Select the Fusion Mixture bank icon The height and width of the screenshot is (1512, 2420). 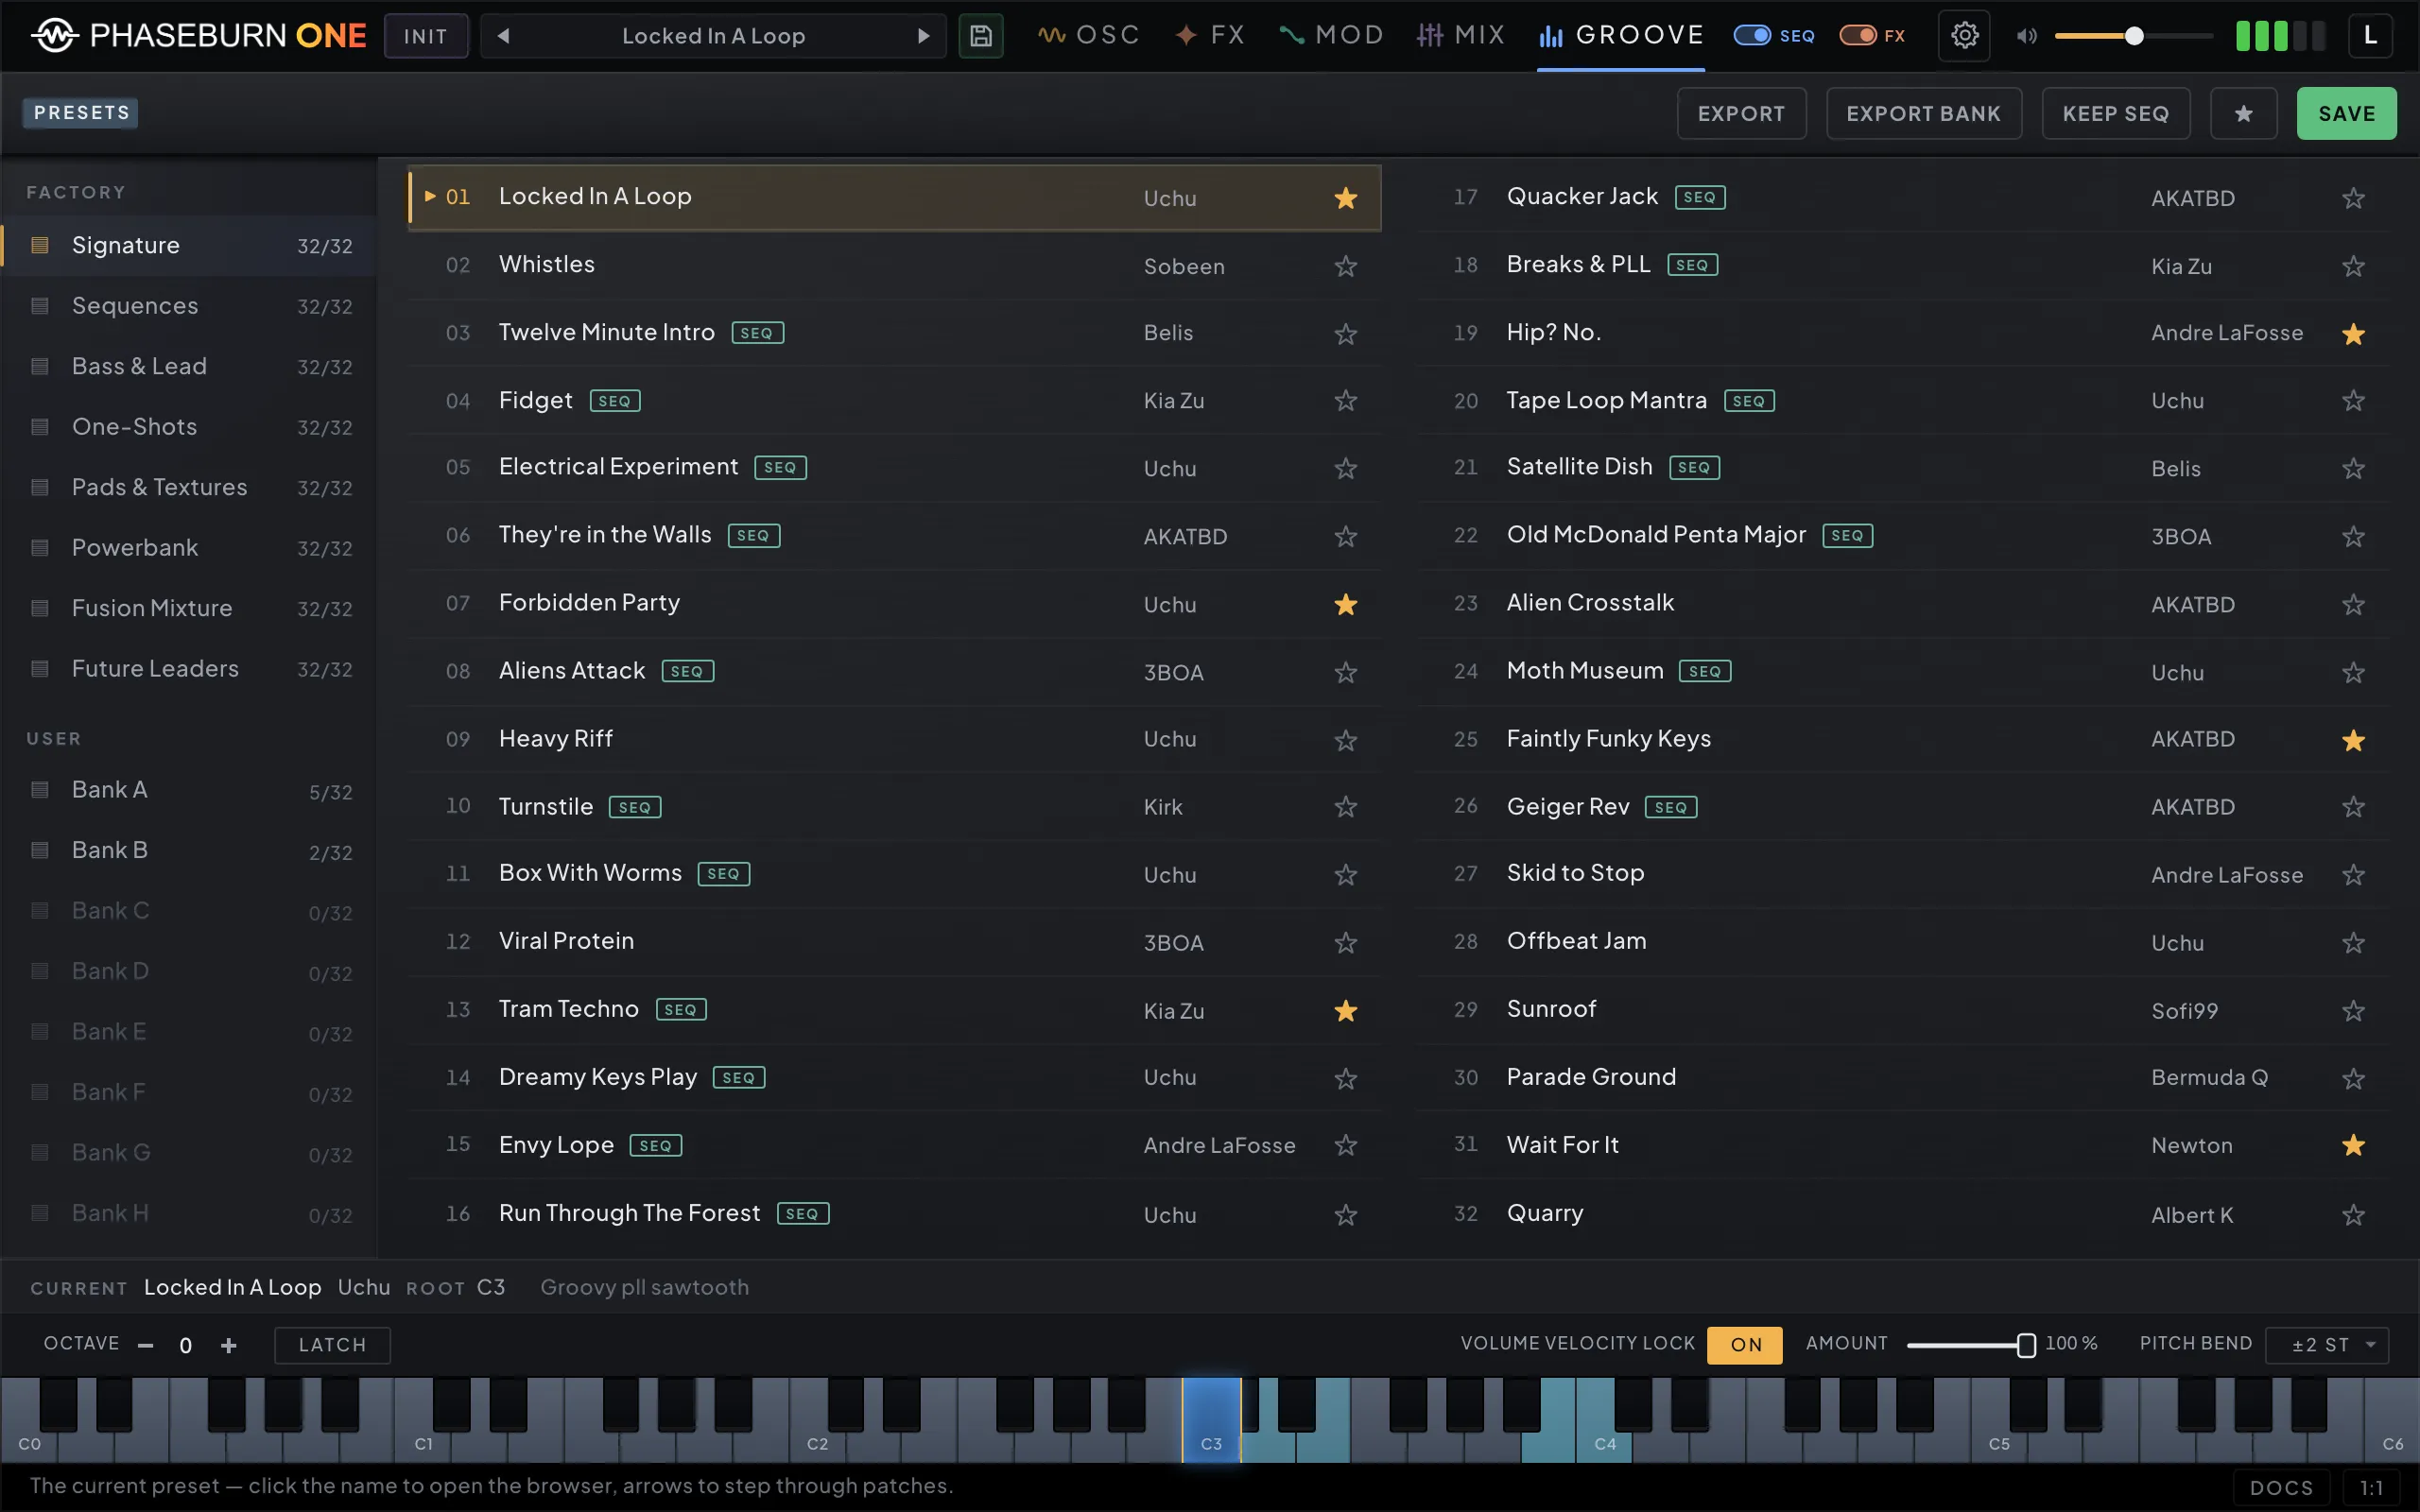[x=40, y=609]
